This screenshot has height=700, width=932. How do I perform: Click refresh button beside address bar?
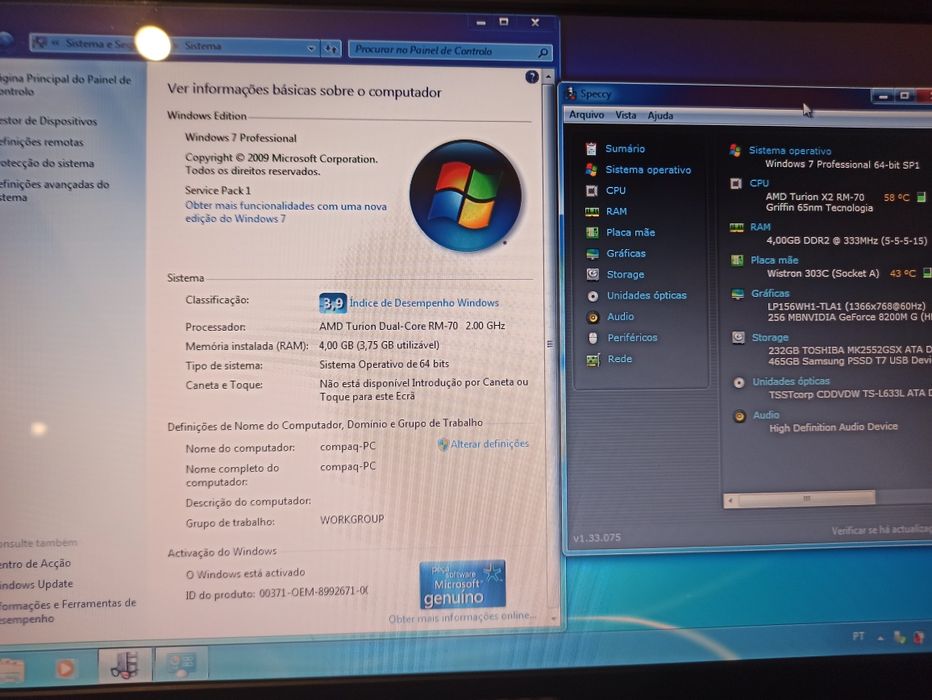point(331,49)
